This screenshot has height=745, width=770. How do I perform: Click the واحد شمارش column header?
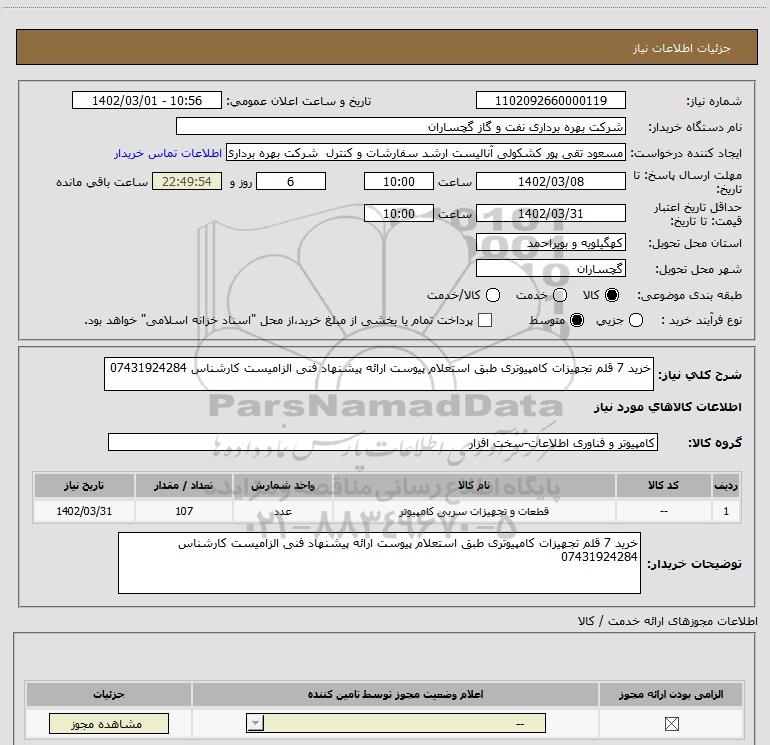tap(283, 485)
